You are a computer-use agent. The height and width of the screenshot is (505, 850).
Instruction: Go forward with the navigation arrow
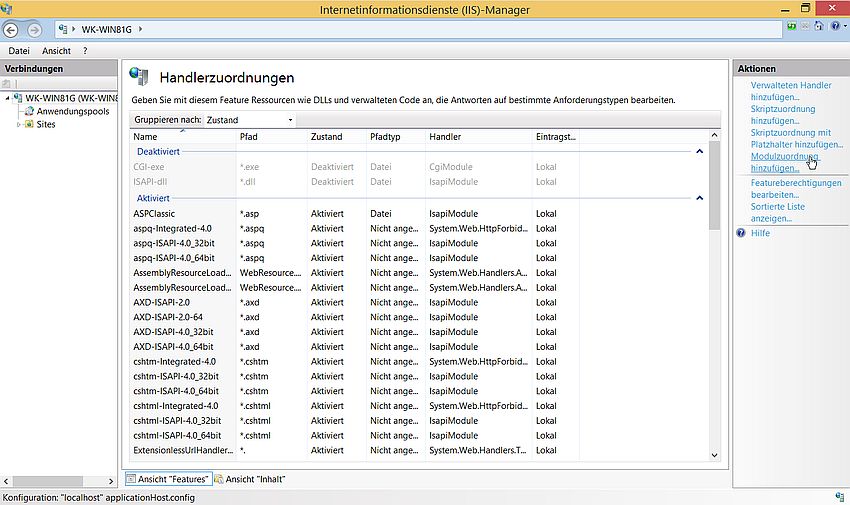click(x=34, y=30)
